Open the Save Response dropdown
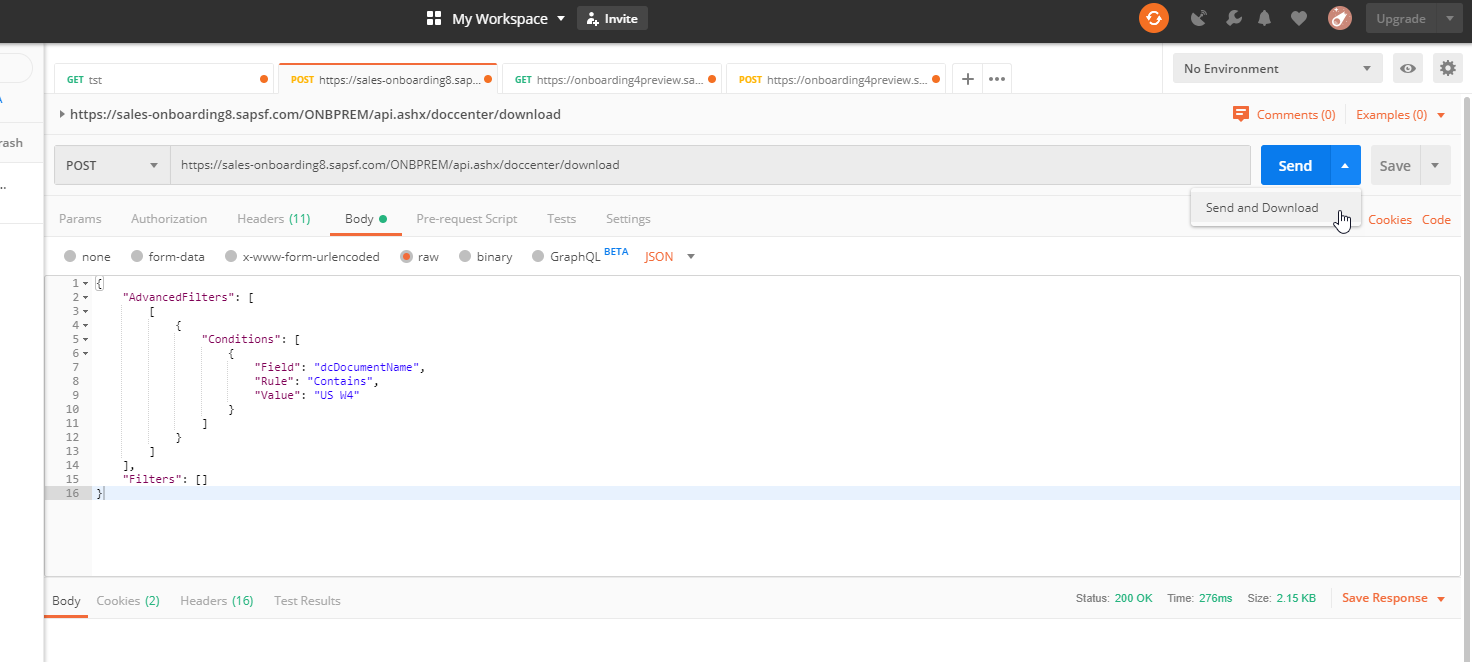Image resolution: width=1472 pixels, height=662 pixels. click(x=1393, y=598)
